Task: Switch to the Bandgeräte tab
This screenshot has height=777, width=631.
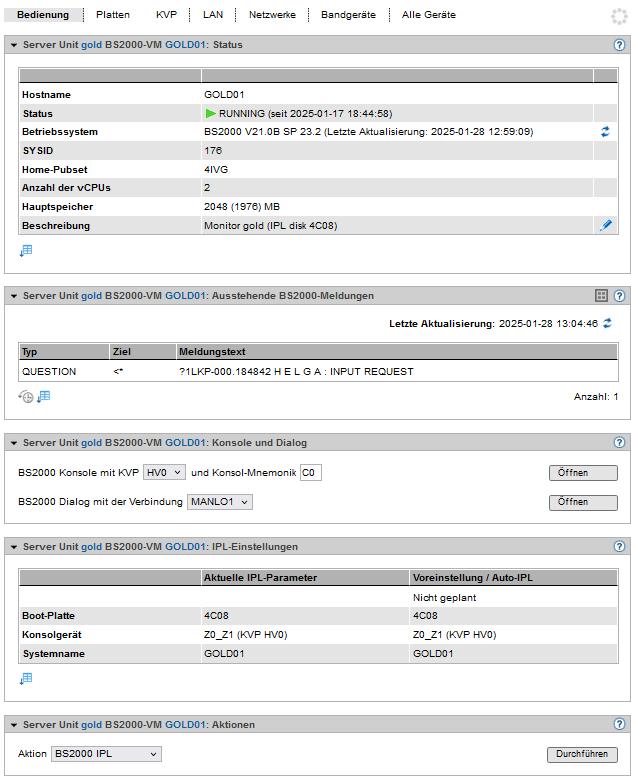Action: point(350,15)
